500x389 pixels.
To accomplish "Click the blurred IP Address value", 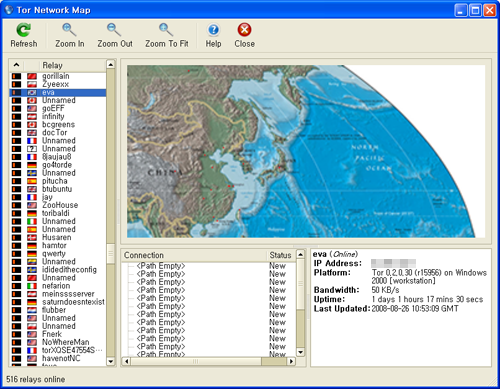I will point(393,263).
